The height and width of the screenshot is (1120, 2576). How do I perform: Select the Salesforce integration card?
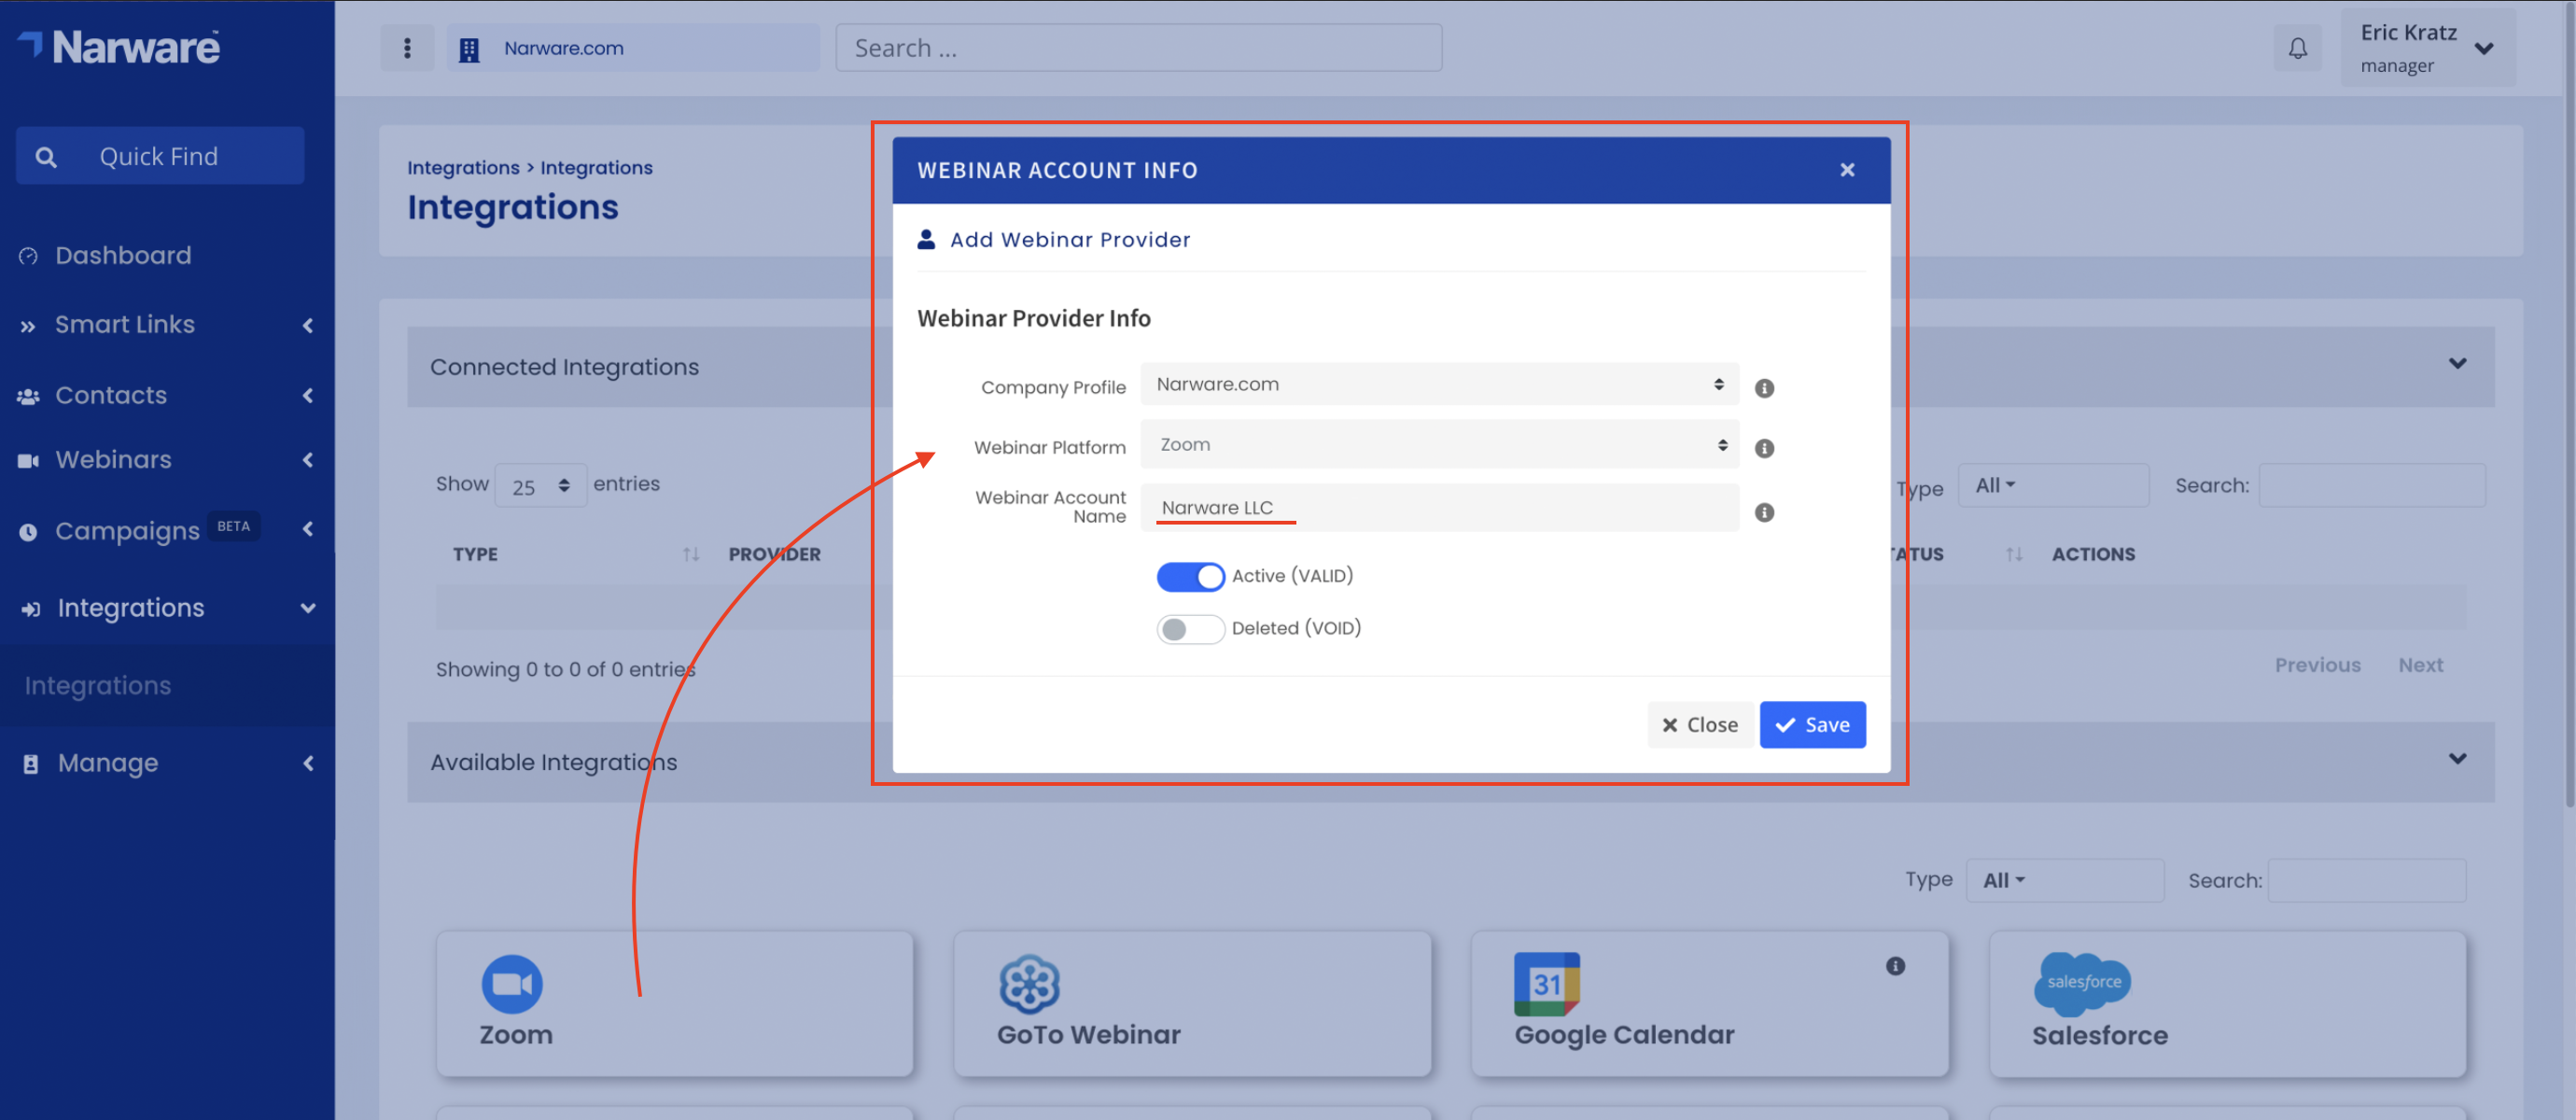[2228, 1004]
